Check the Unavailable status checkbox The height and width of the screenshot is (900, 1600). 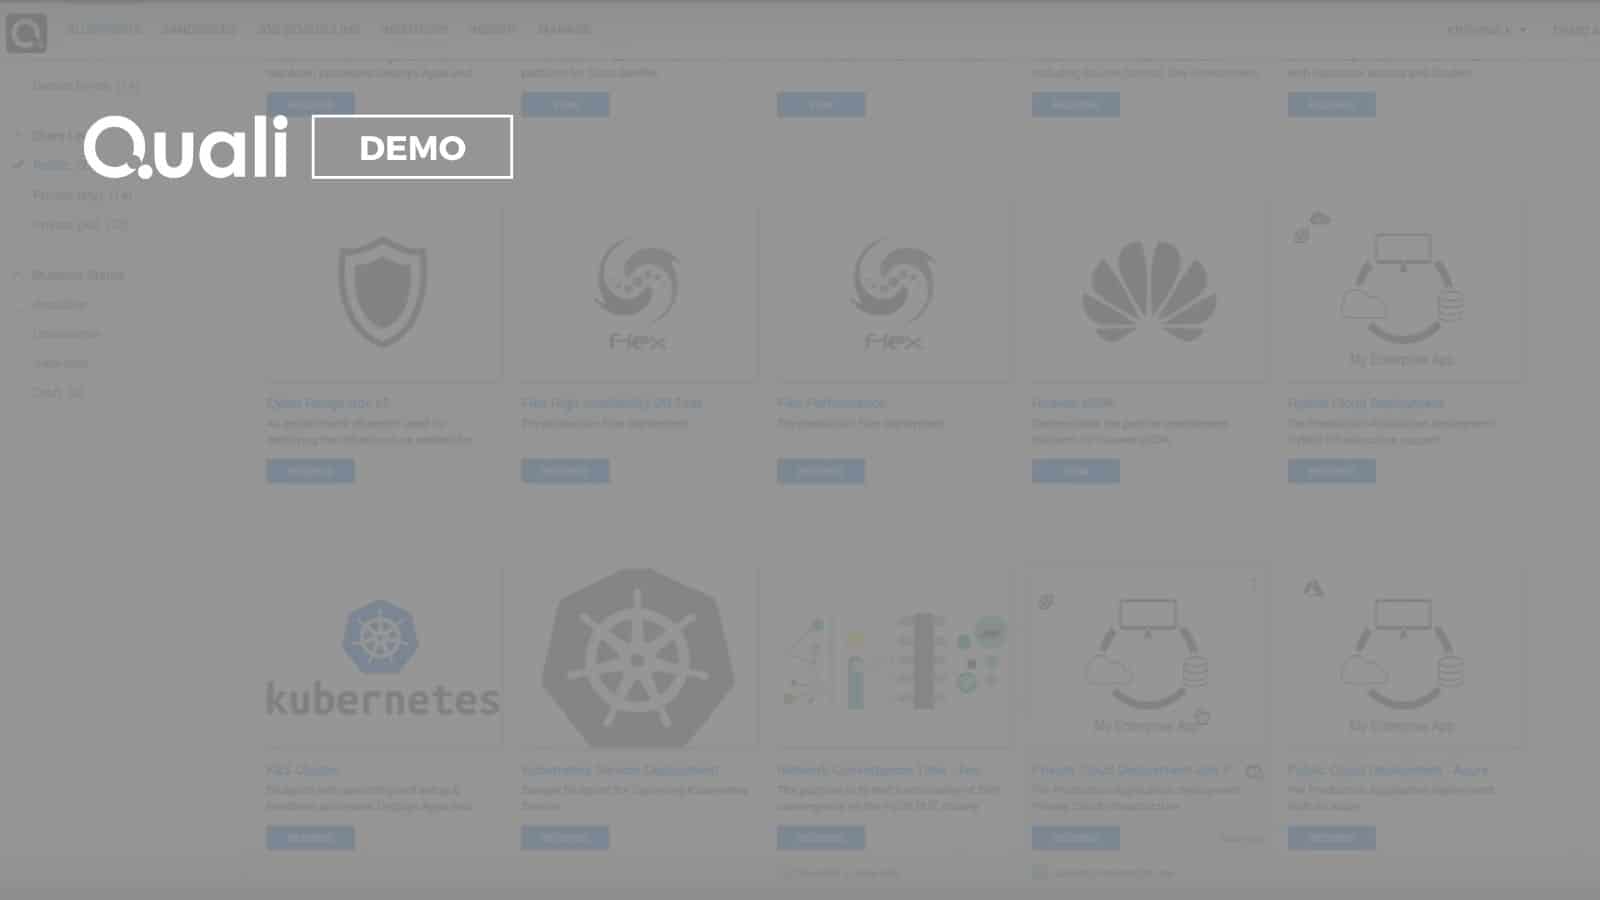(20, 333)
